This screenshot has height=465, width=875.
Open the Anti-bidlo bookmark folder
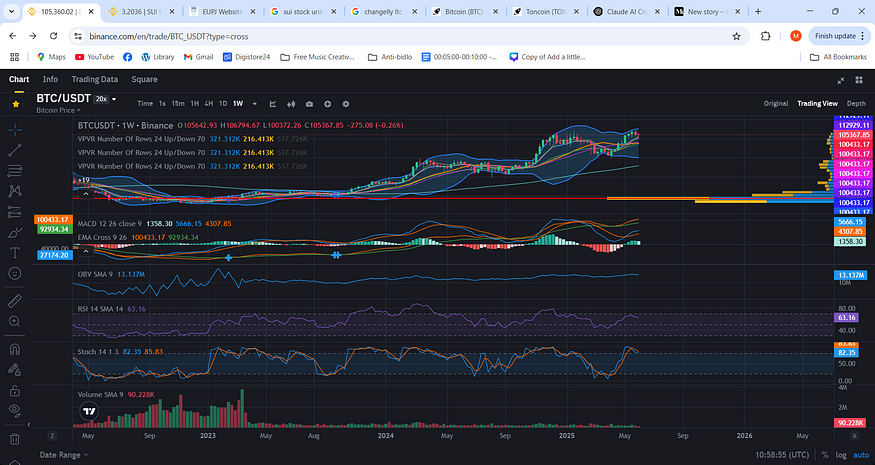coord(390,57)
